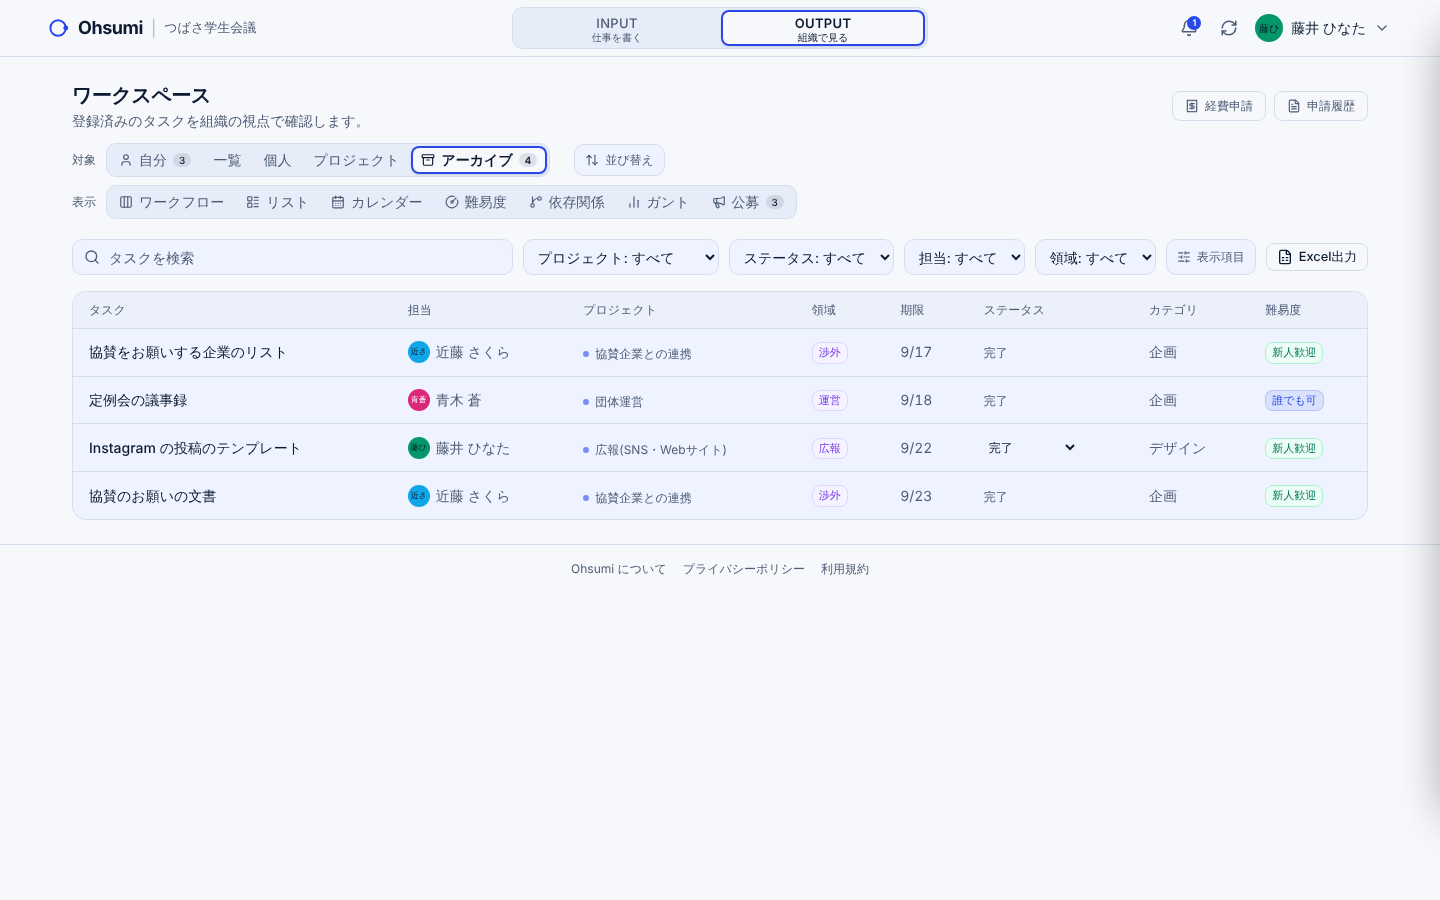This screenshot has width=1440, height=900.
Task: Open the user account menu chevron
Action: click(1382, 28)
